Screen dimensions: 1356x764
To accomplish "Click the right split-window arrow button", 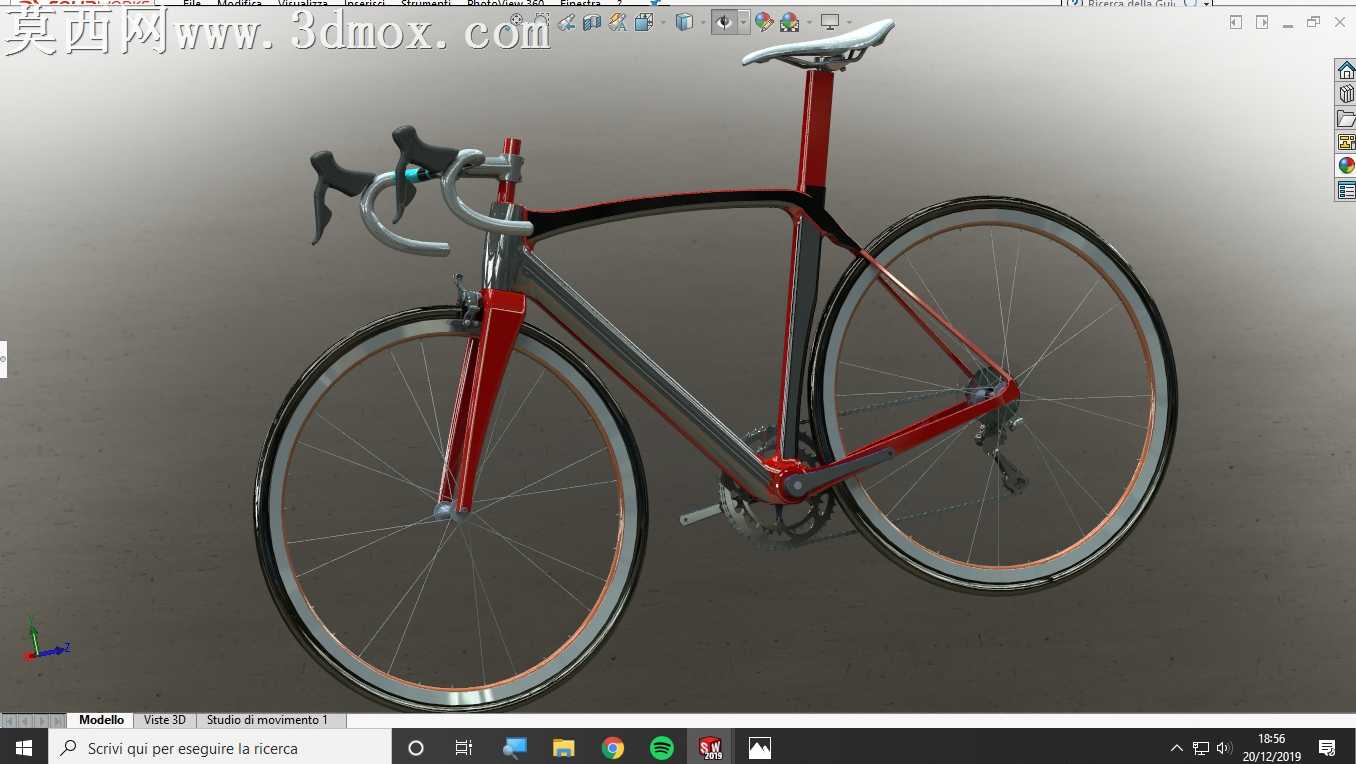I will (1262, 22).
